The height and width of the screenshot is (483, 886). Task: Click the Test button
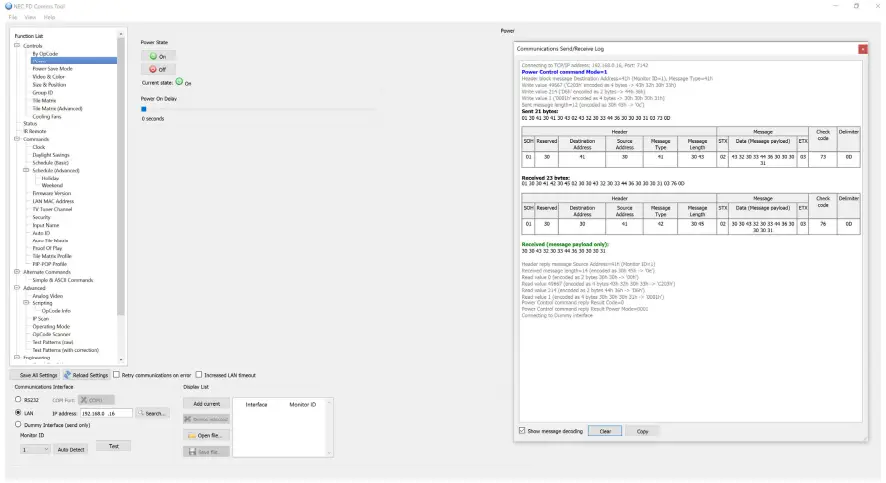[x=114, y=446]
